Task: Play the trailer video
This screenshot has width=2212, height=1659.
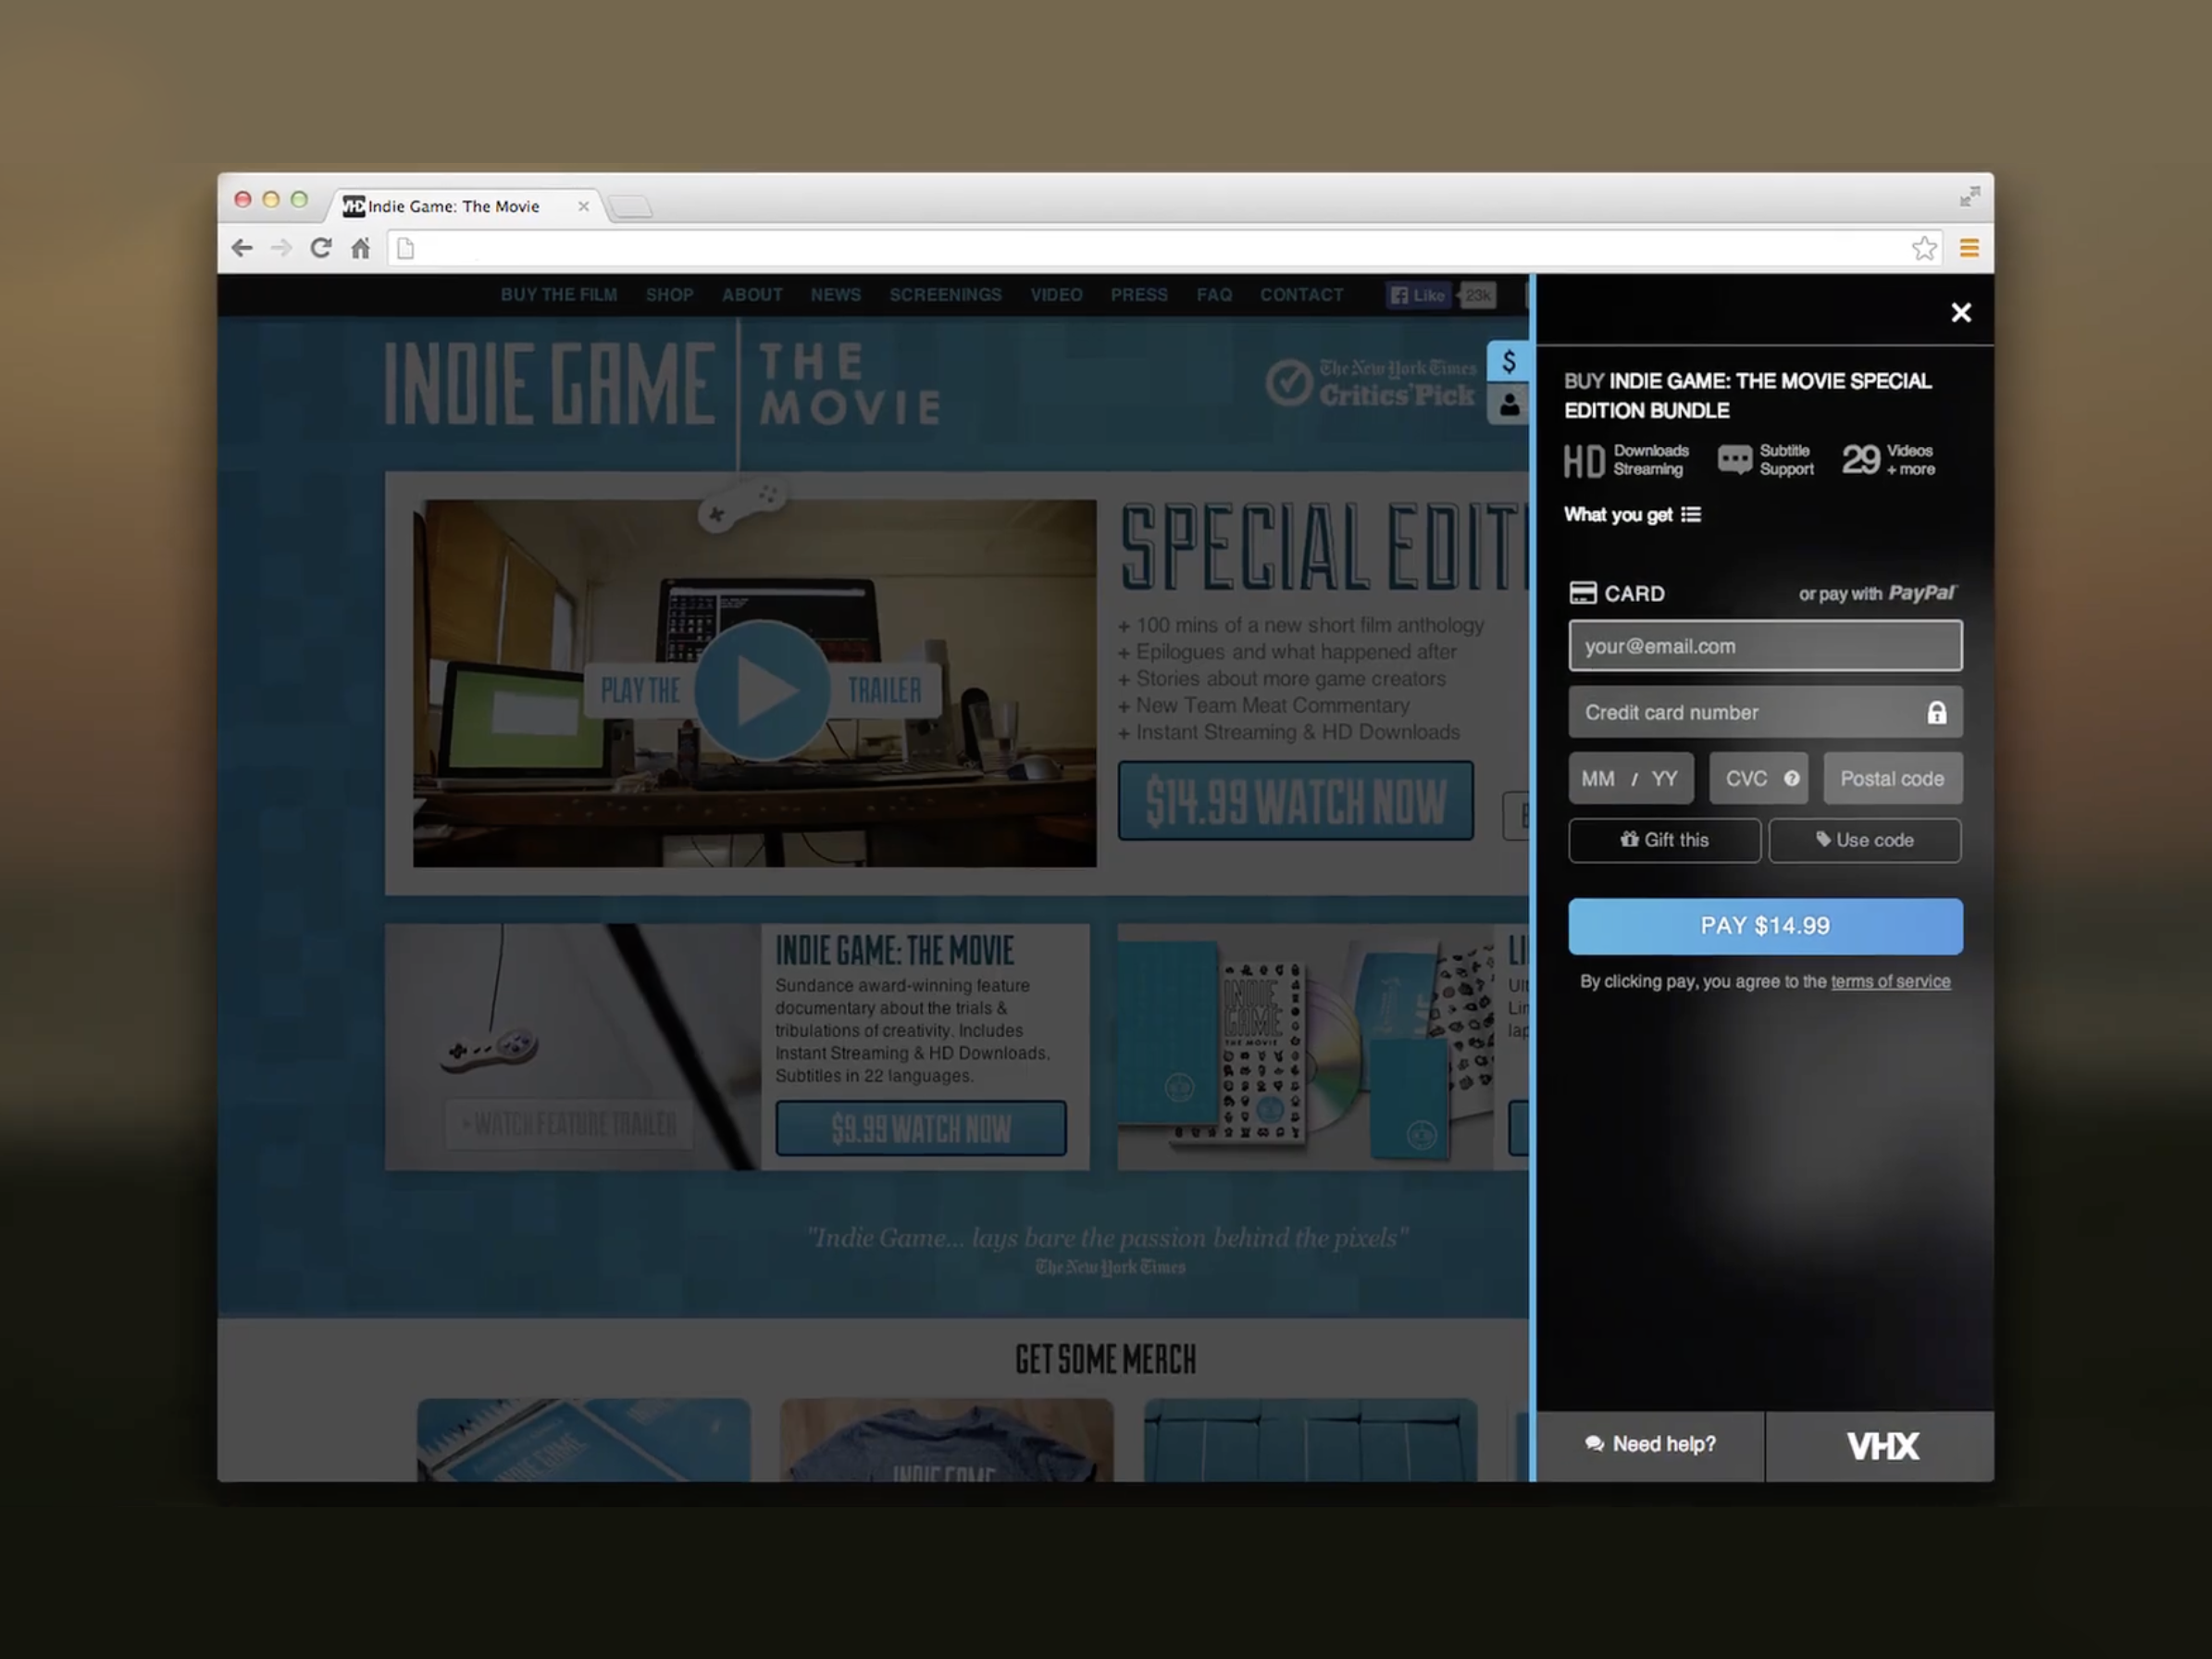Action: 761,690
